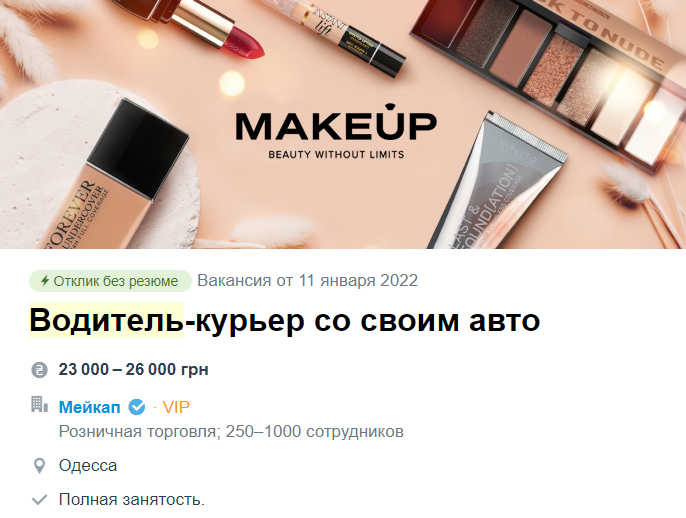The width and height of the screenshot is (686, 518).
Task: Click the salary text 23 000 – 26 000 грн
Action: [133, 370]
